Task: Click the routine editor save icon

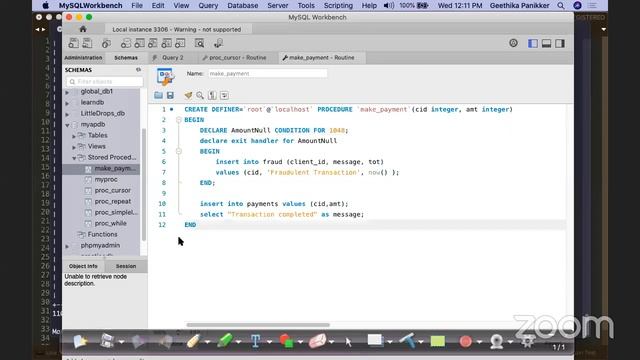Action: pos(170,96)
